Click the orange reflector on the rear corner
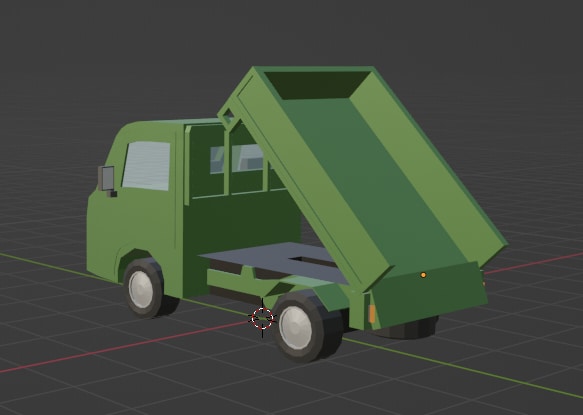This screenshot has height=415, width=583. [x=372, y=314]
